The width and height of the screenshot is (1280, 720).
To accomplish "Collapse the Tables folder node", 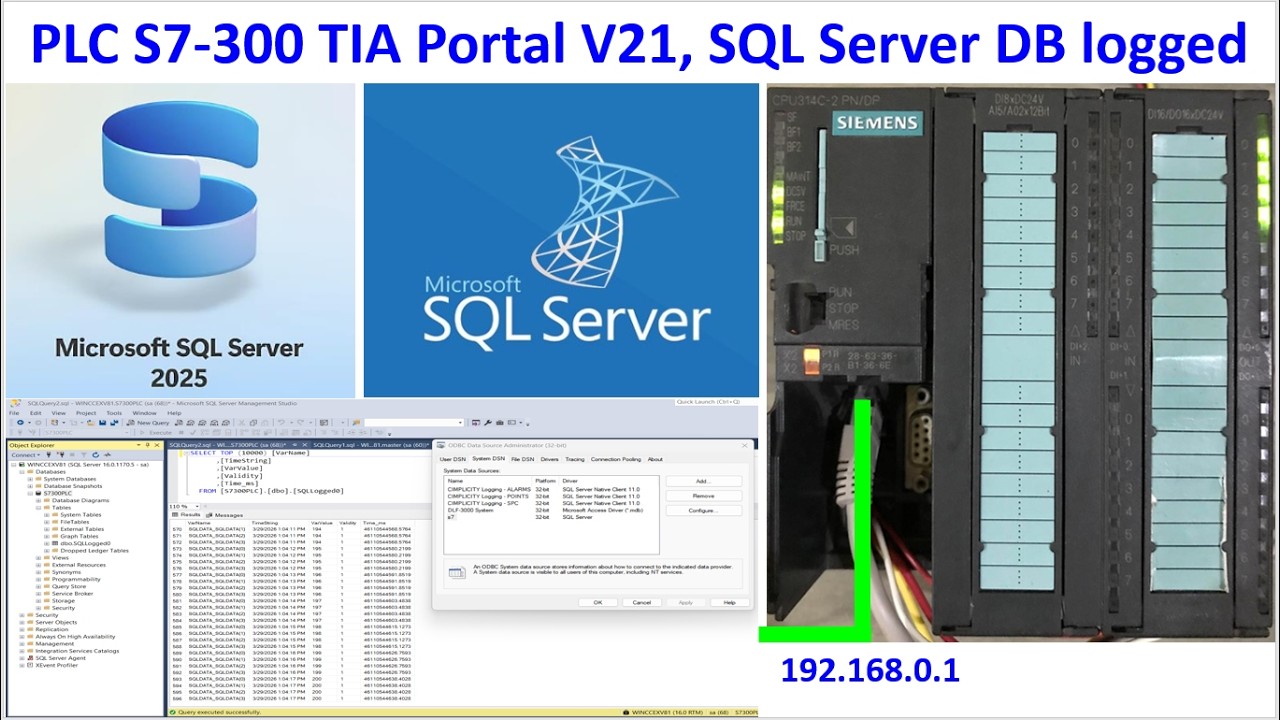I will click(x=38, y=508).
